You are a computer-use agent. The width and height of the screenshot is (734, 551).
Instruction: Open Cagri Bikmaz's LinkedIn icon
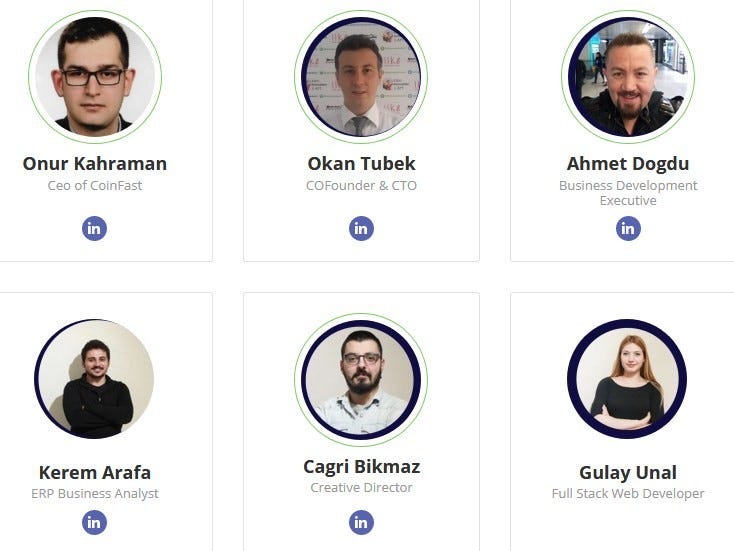[361, 522]
